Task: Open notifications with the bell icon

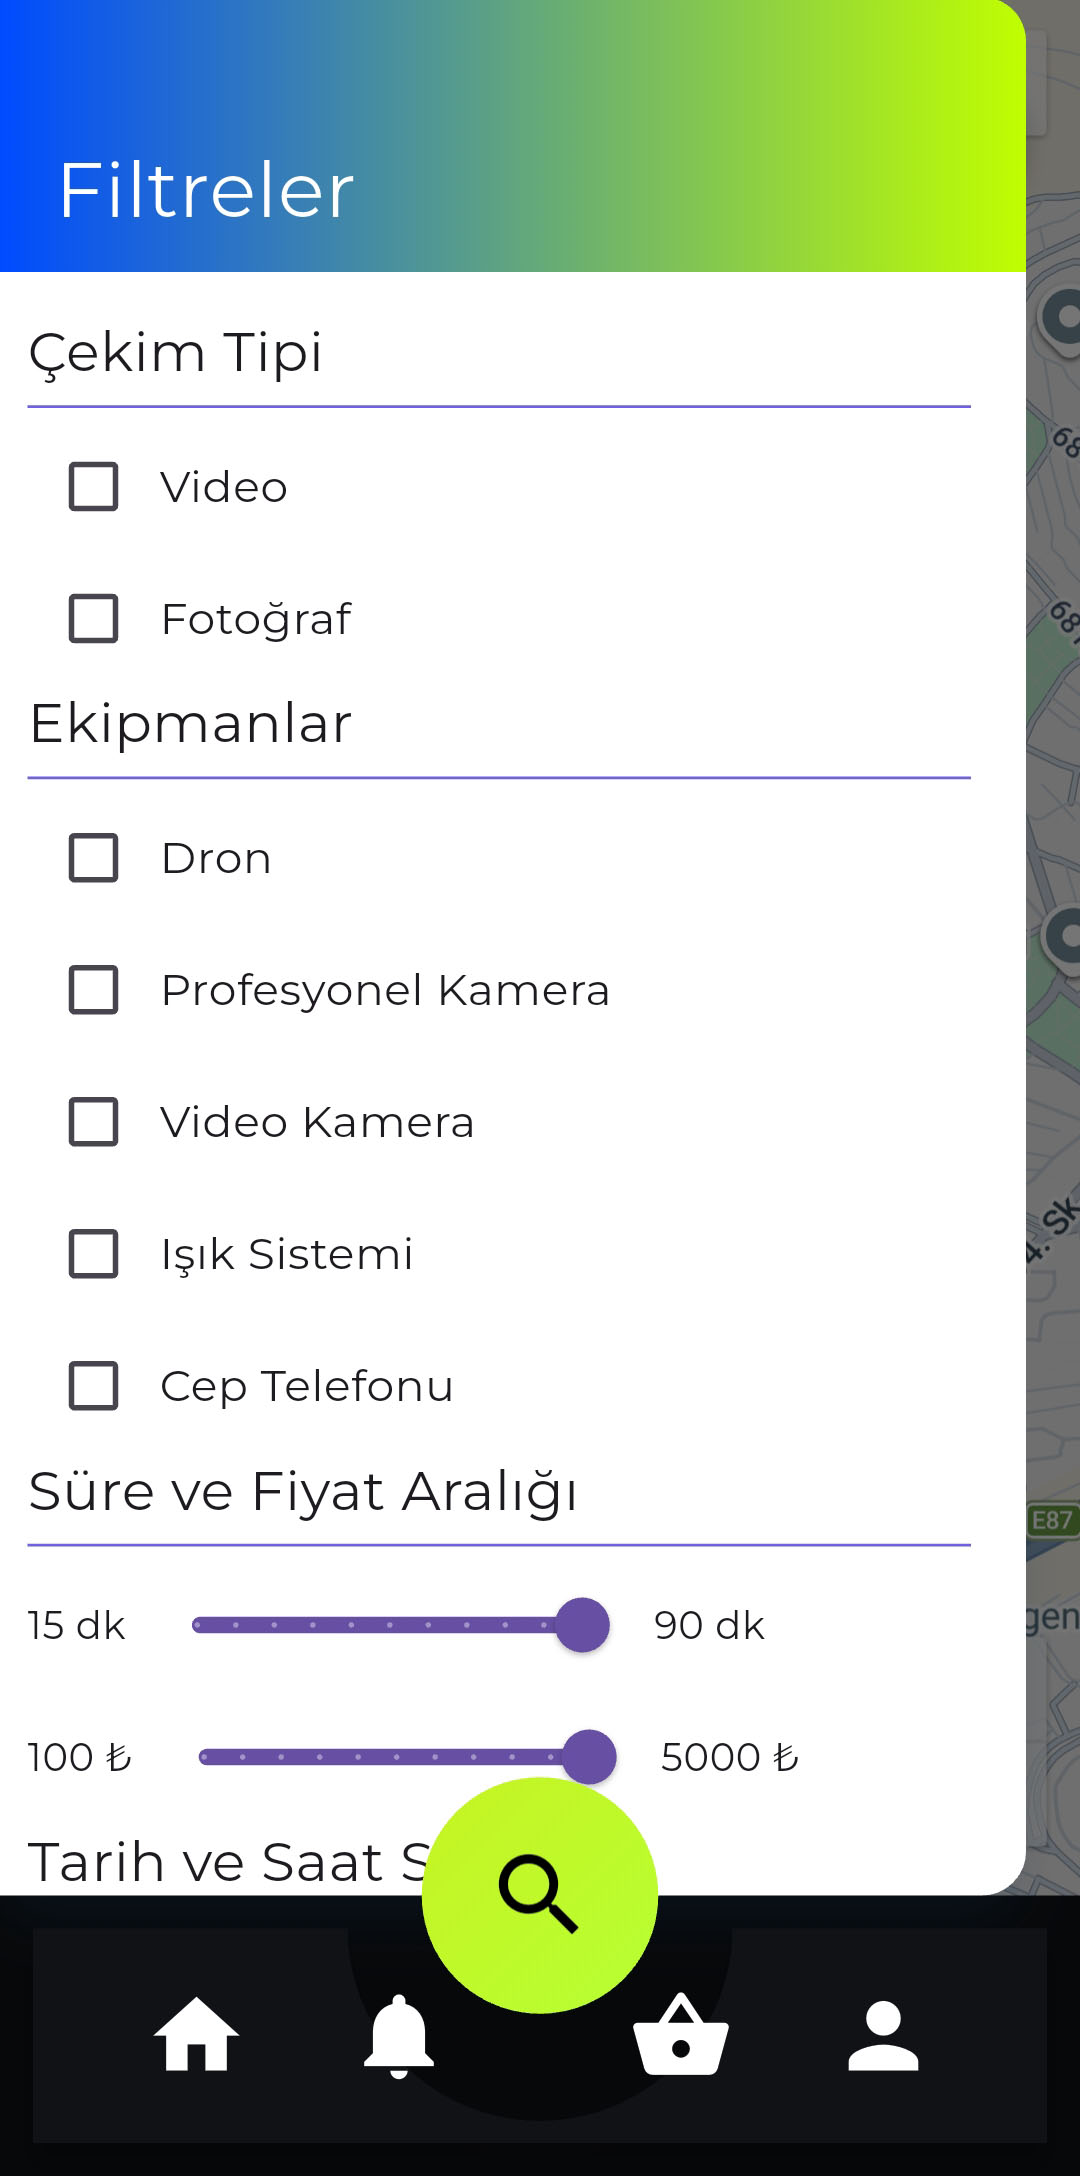Action: (399, 2037)
